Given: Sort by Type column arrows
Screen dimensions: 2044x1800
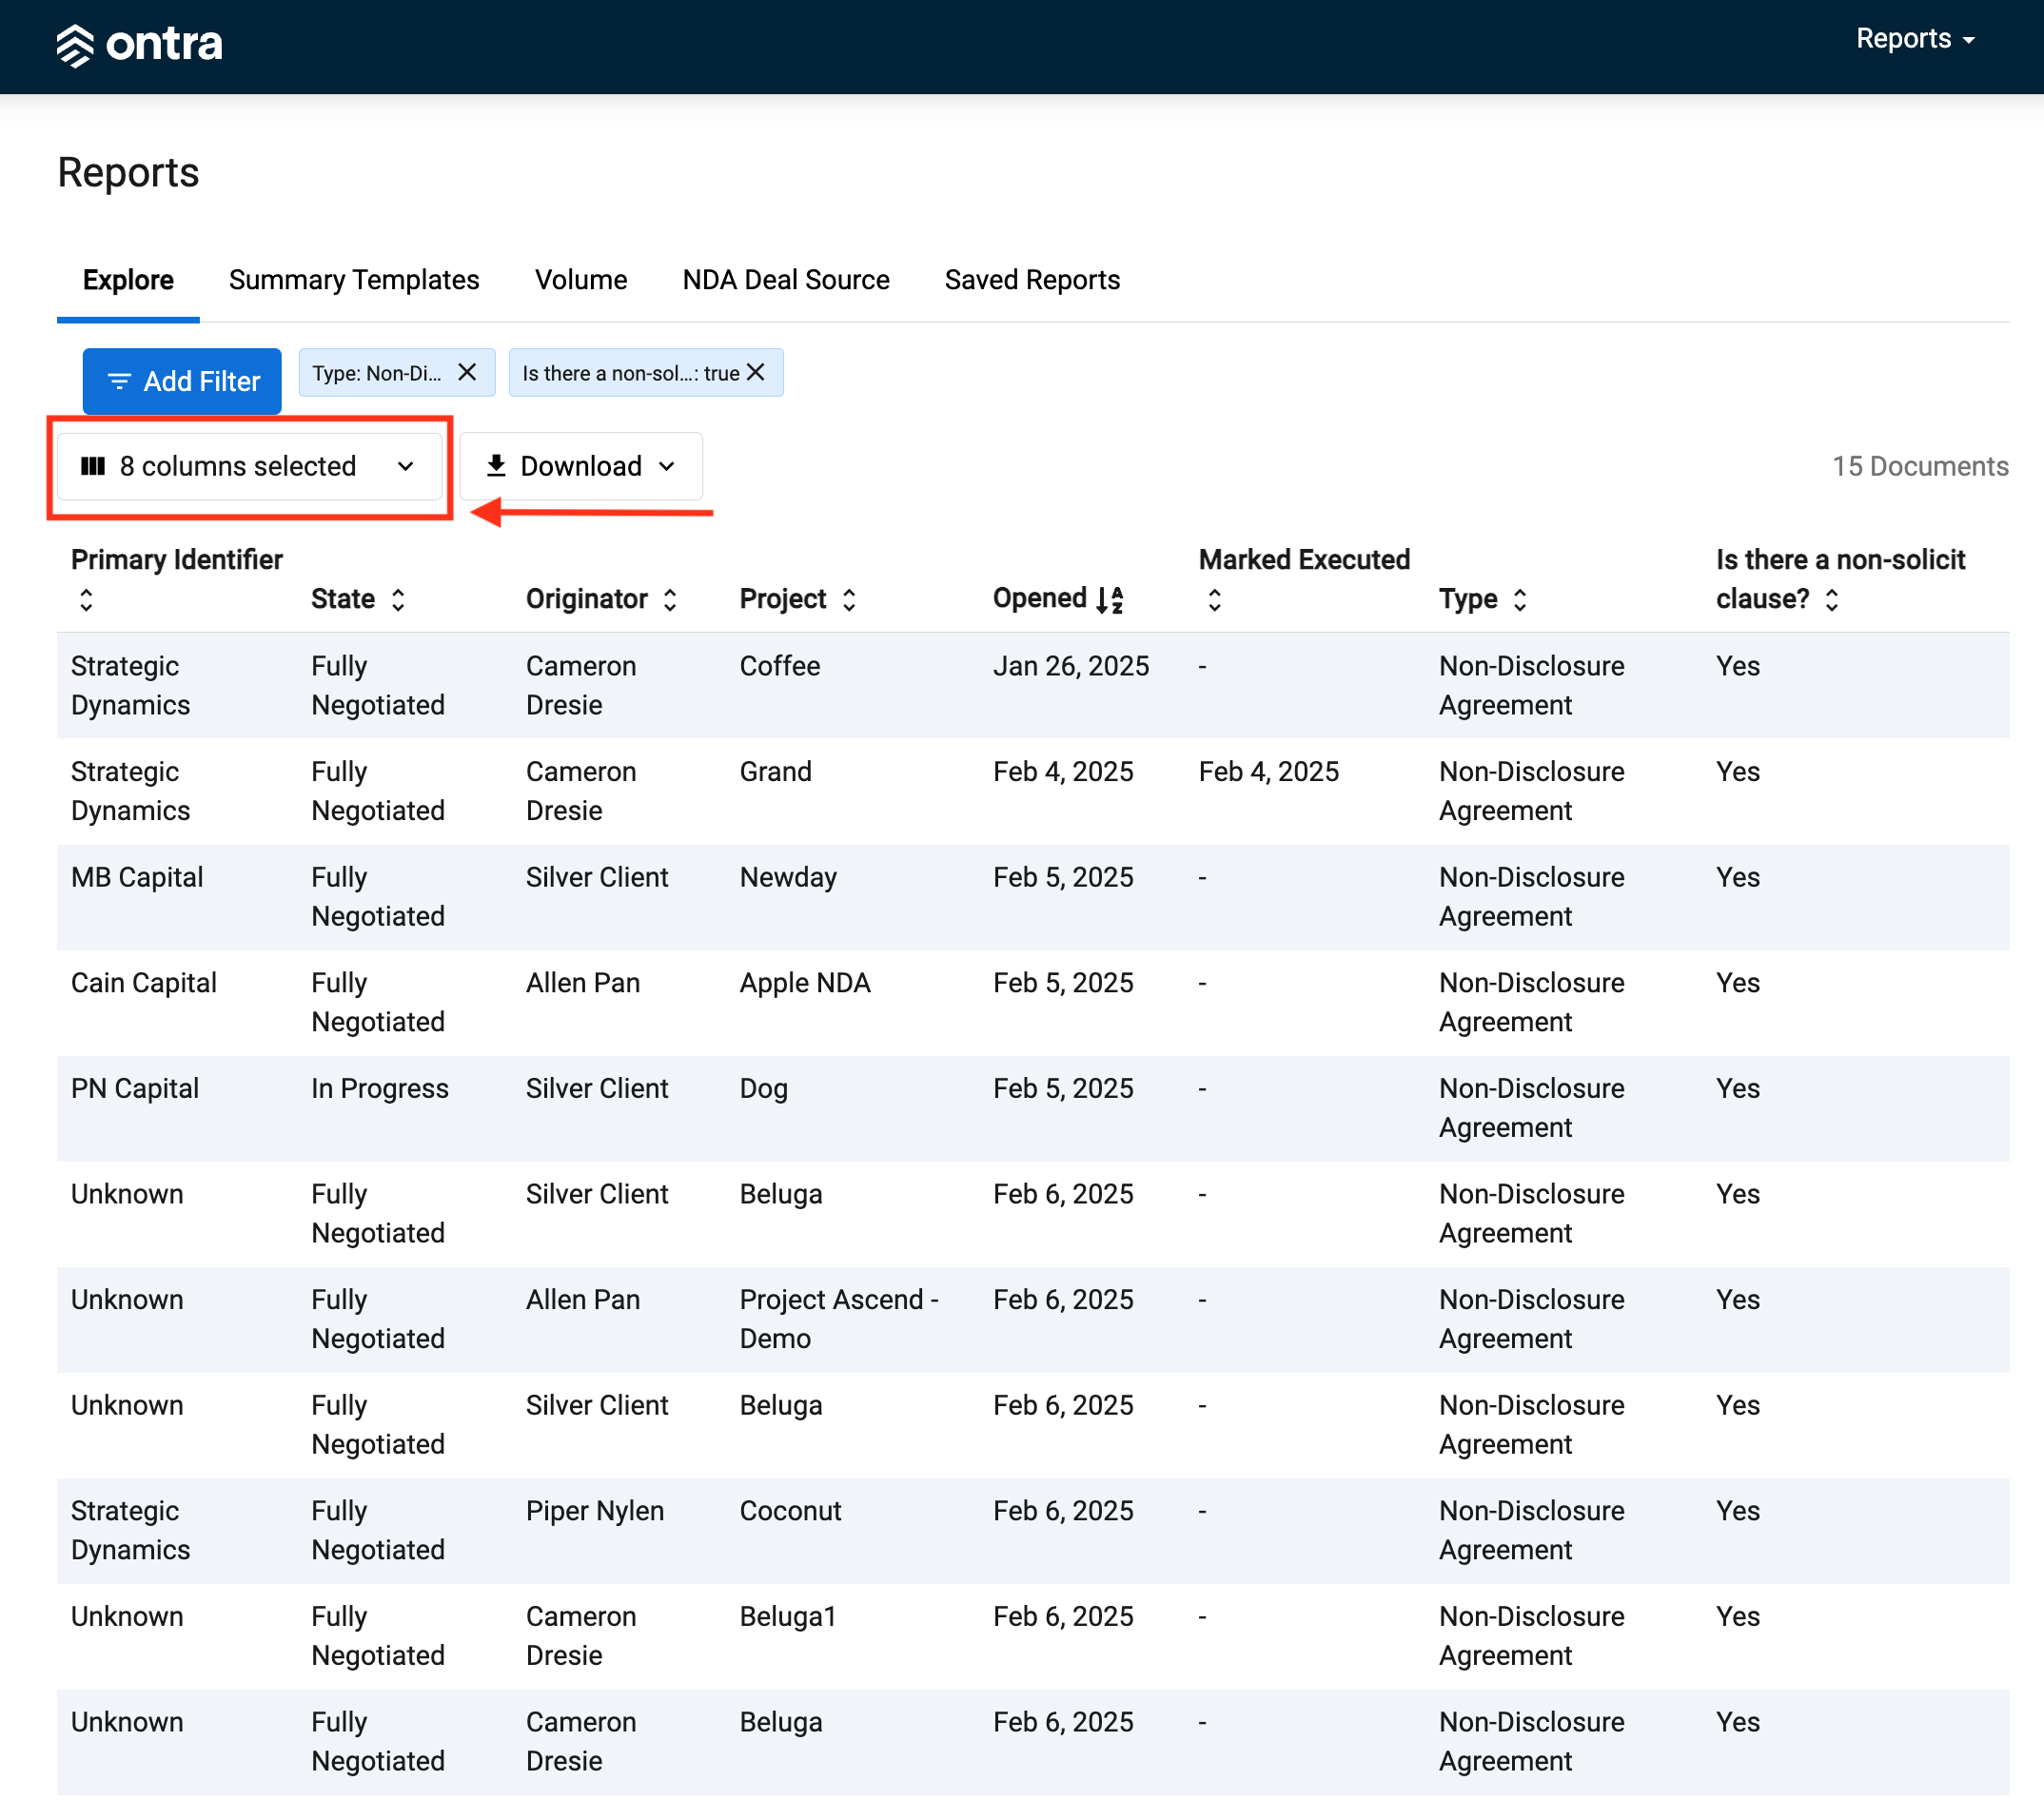Looking at the screenshot, I should [1520, 600].
